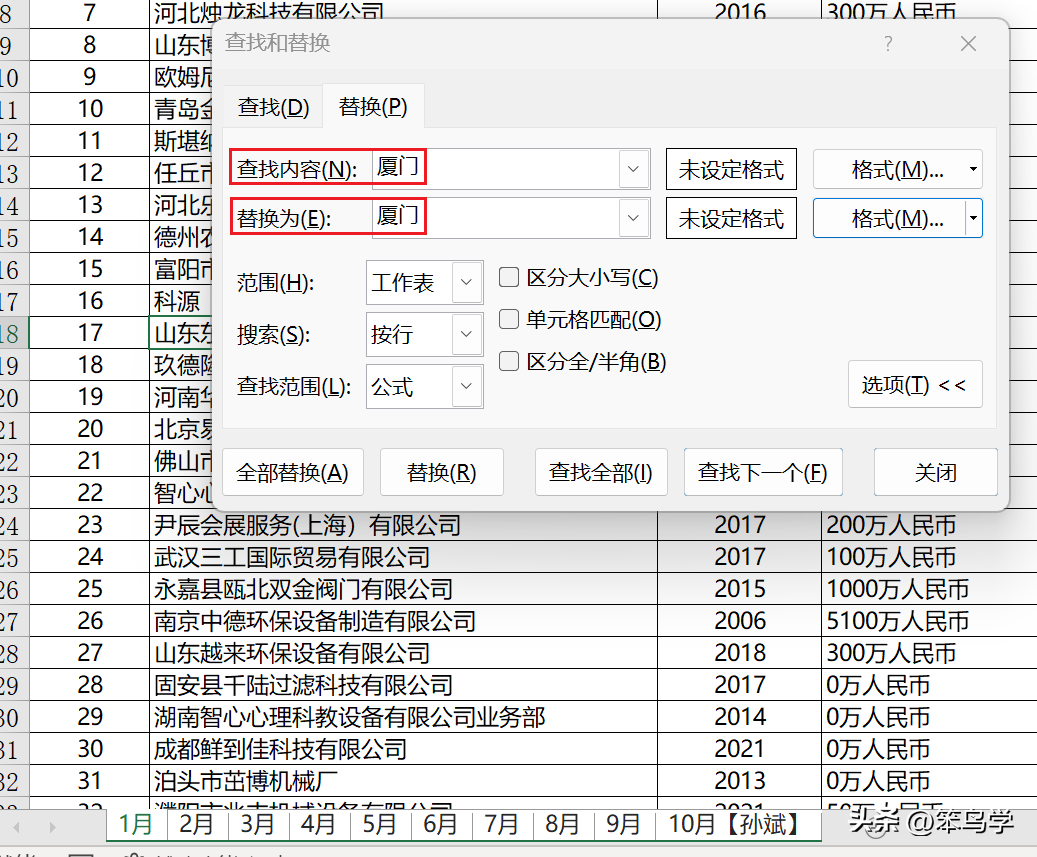
Task: Switch to the 6月 sheet tab
Action: (x=440, y=825)
